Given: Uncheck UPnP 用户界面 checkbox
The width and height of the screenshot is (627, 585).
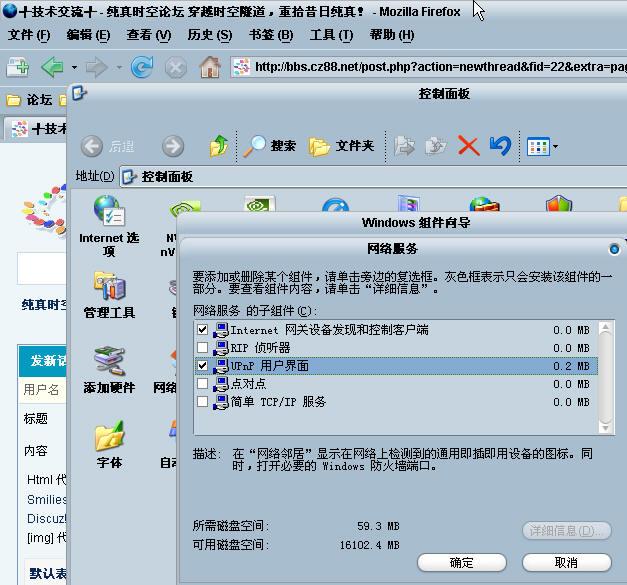Looking at the screenshot, I should [x=203, y=365].
